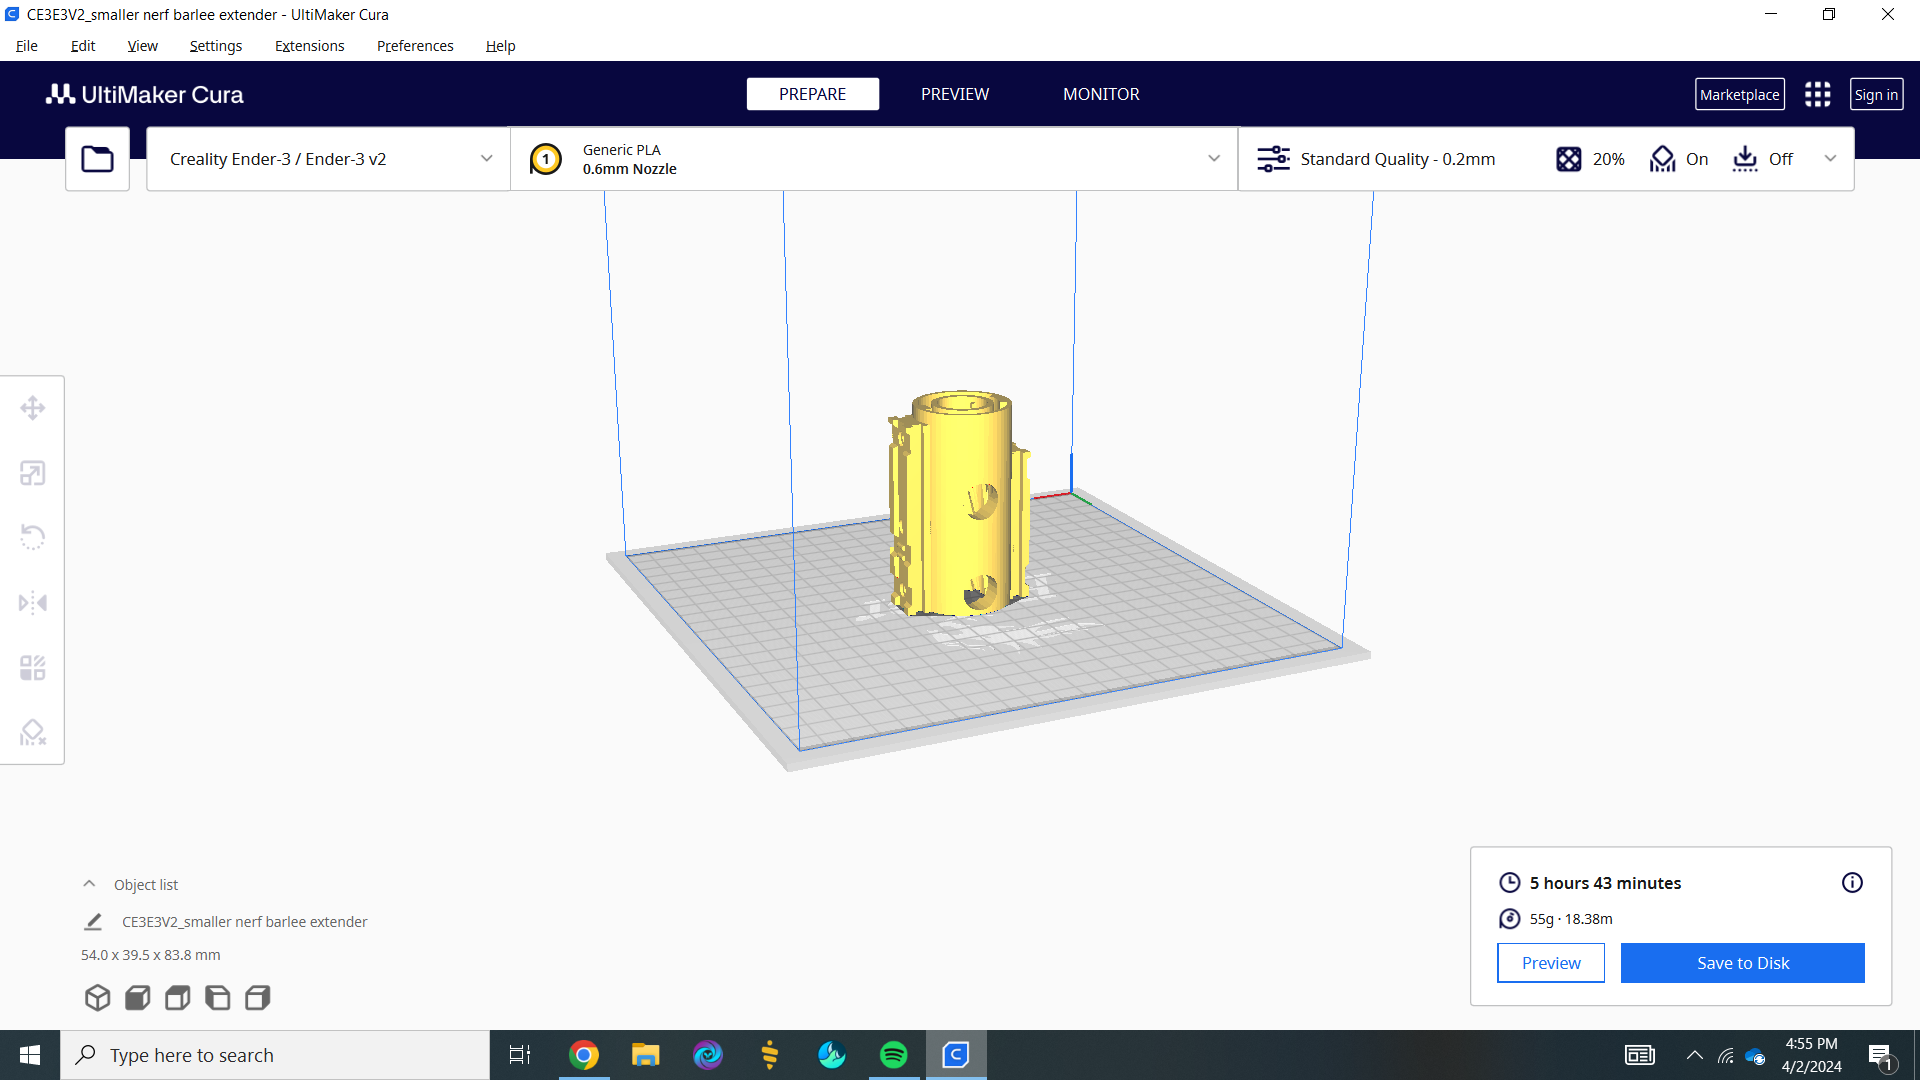The width and height of the screenshot is (1920, 1080).
Task: Select the Support Blocker tool
Action: coord(33,732)
